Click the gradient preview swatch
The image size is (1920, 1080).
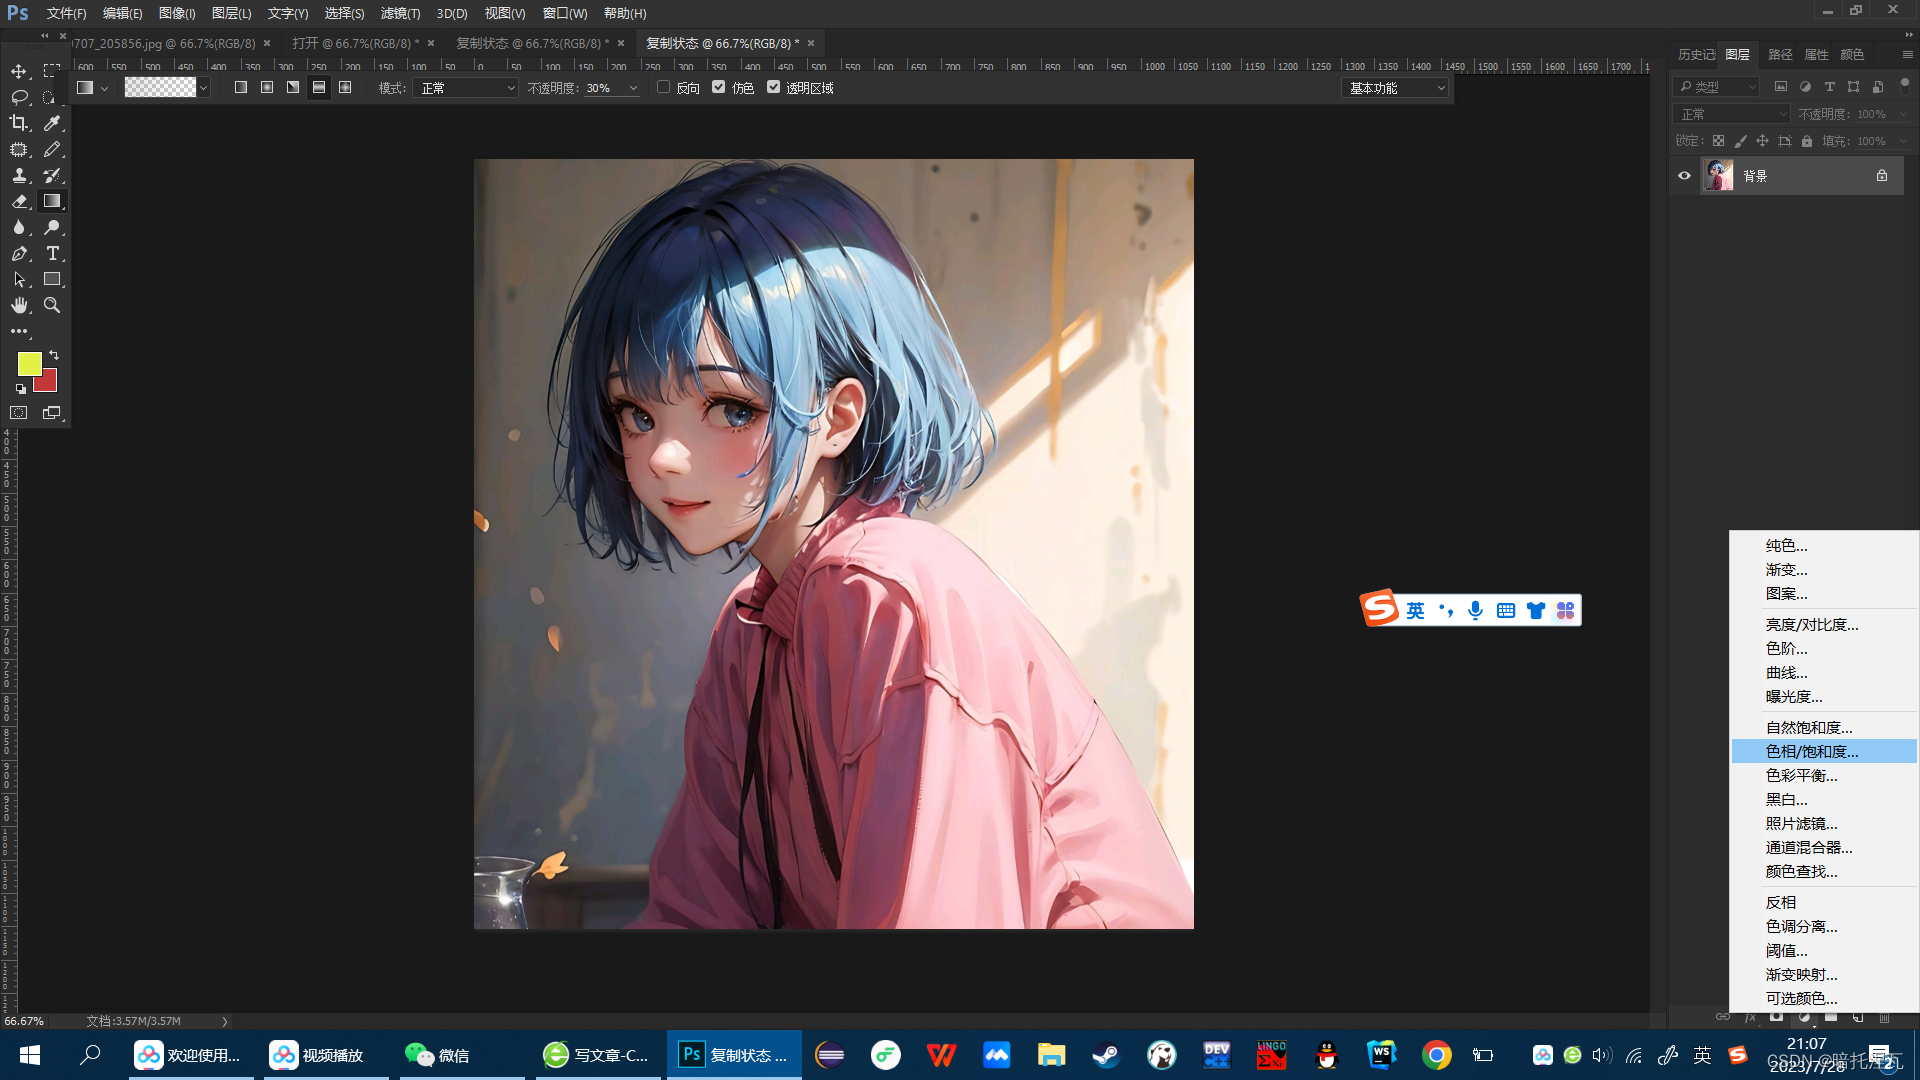(x=160, y=88)
